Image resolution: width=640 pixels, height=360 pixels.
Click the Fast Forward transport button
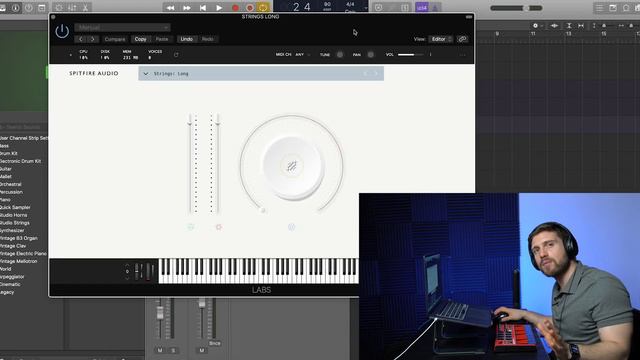click(187, 7)
